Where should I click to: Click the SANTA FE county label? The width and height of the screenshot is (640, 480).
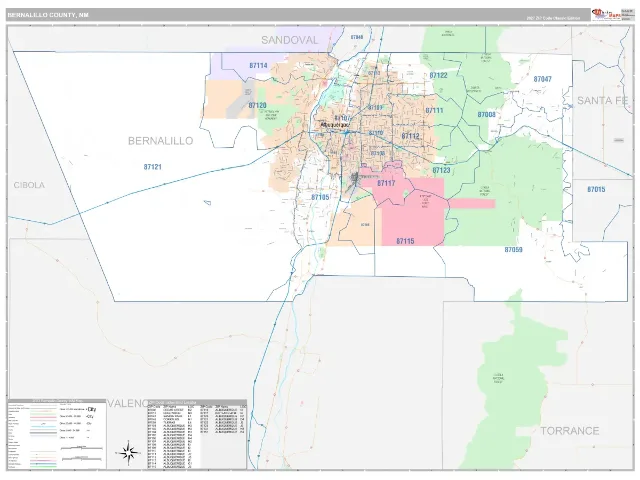click(x=602, y=100)
